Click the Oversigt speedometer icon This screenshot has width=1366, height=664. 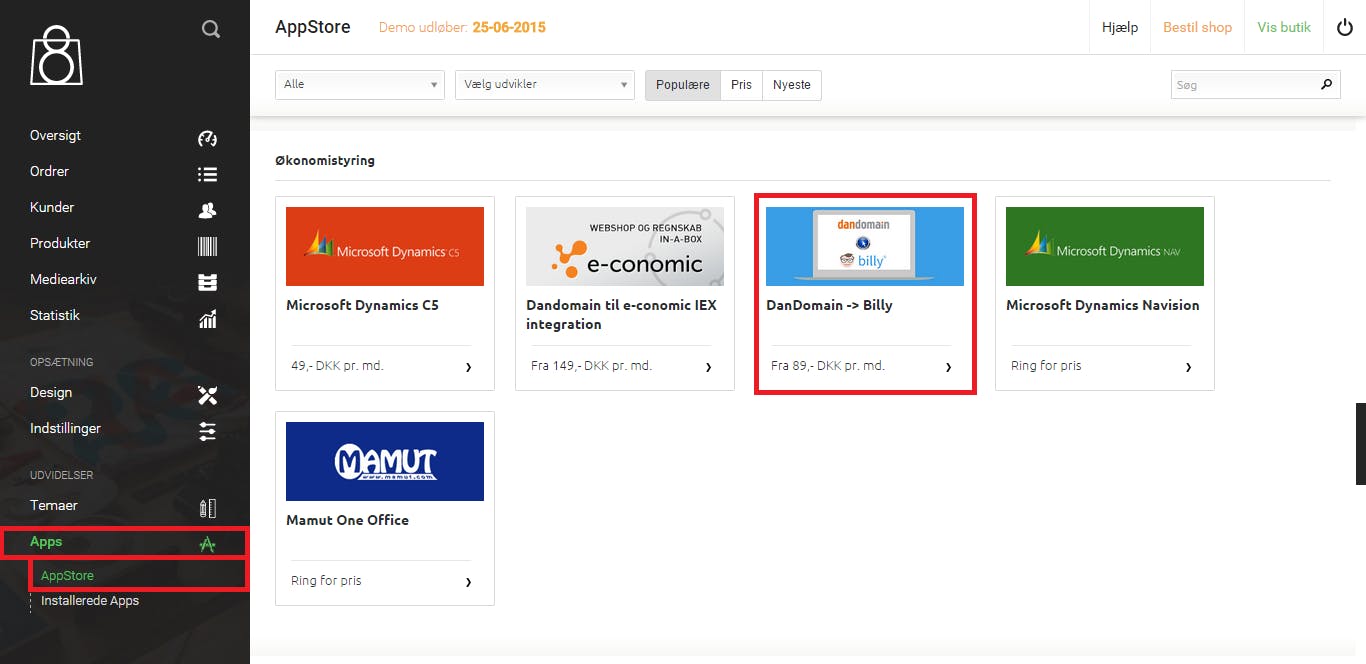click(207, 138)
